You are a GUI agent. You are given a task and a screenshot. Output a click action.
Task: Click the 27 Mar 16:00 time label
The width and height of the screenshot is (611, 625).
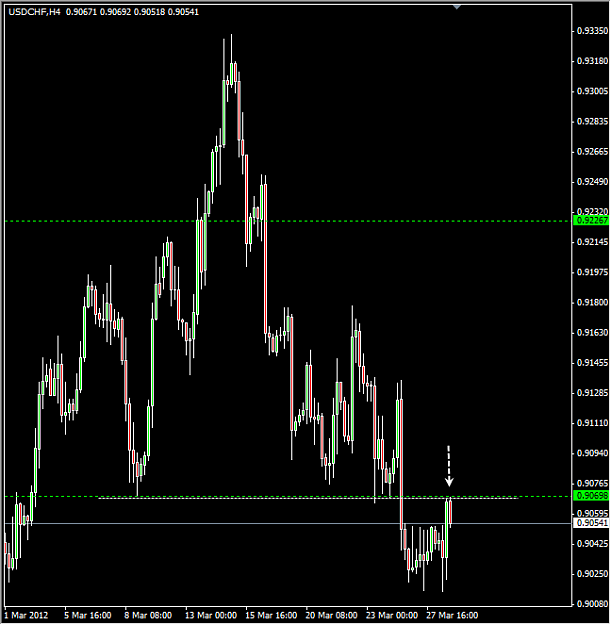tap(452, 615)
